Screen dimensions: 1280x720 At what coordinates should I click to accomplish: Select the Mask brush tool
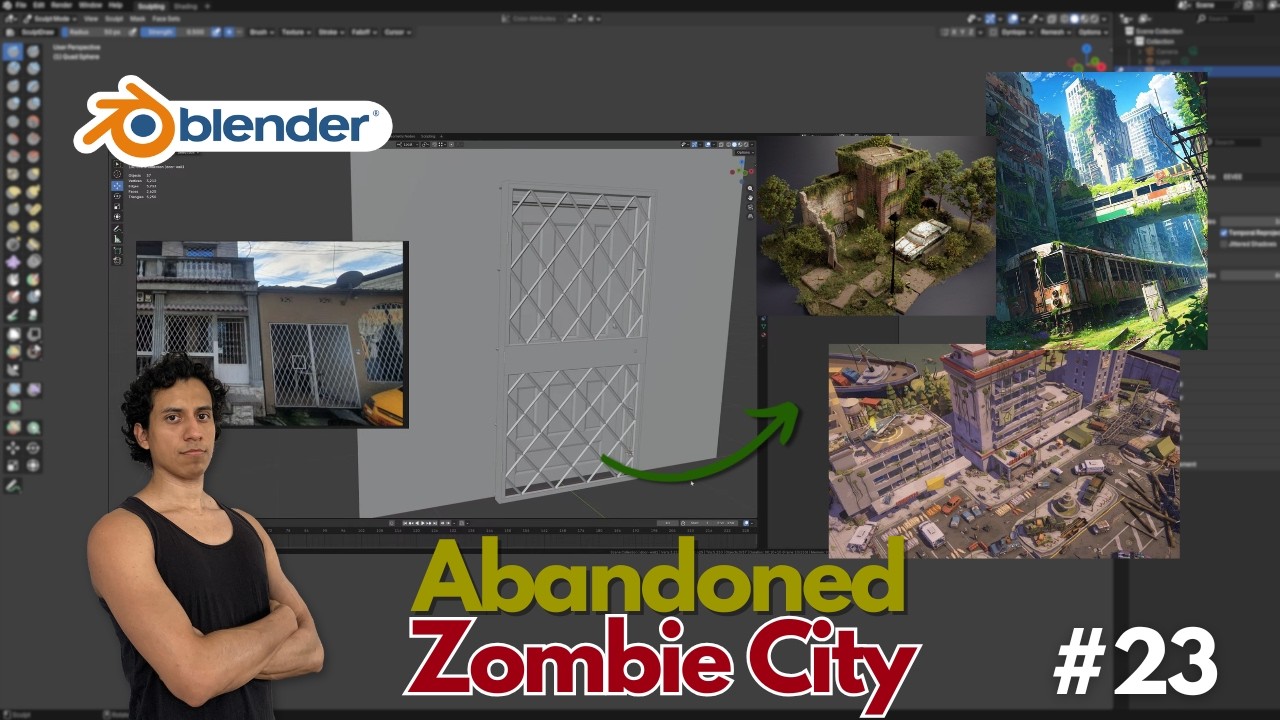tap(13, 280)
